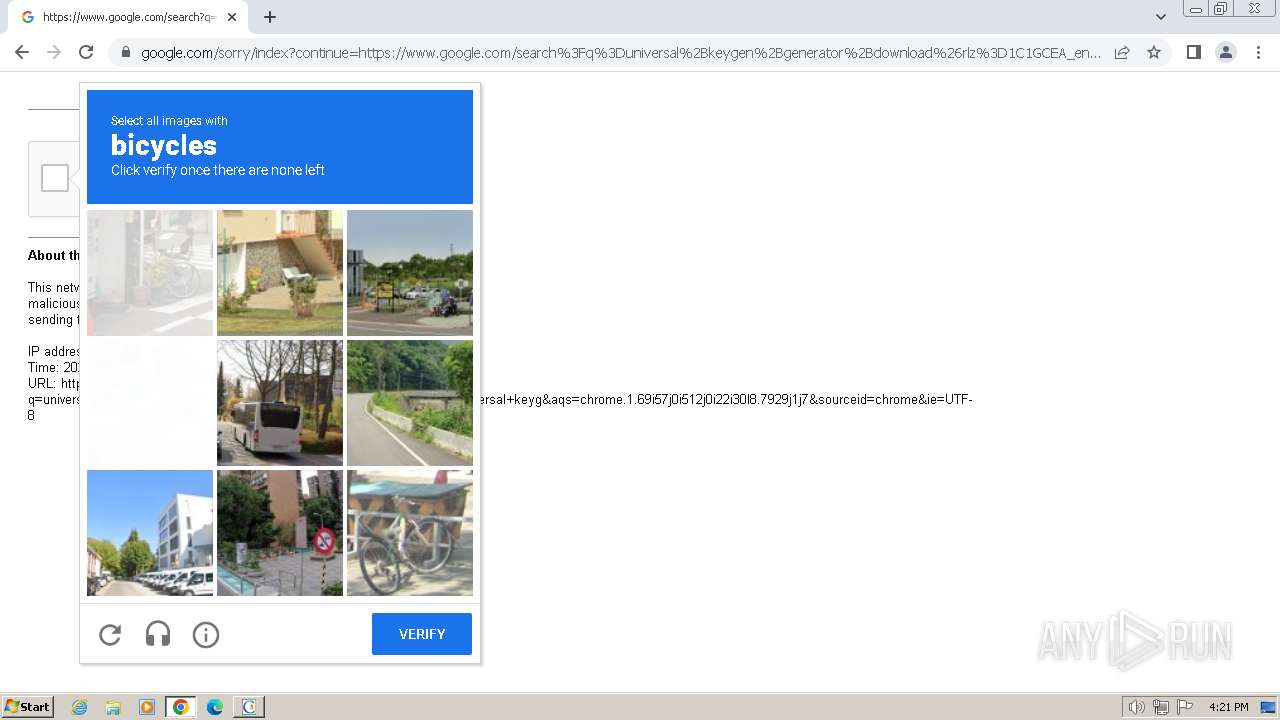Close the Google search tab

click(x=232, y=17)
